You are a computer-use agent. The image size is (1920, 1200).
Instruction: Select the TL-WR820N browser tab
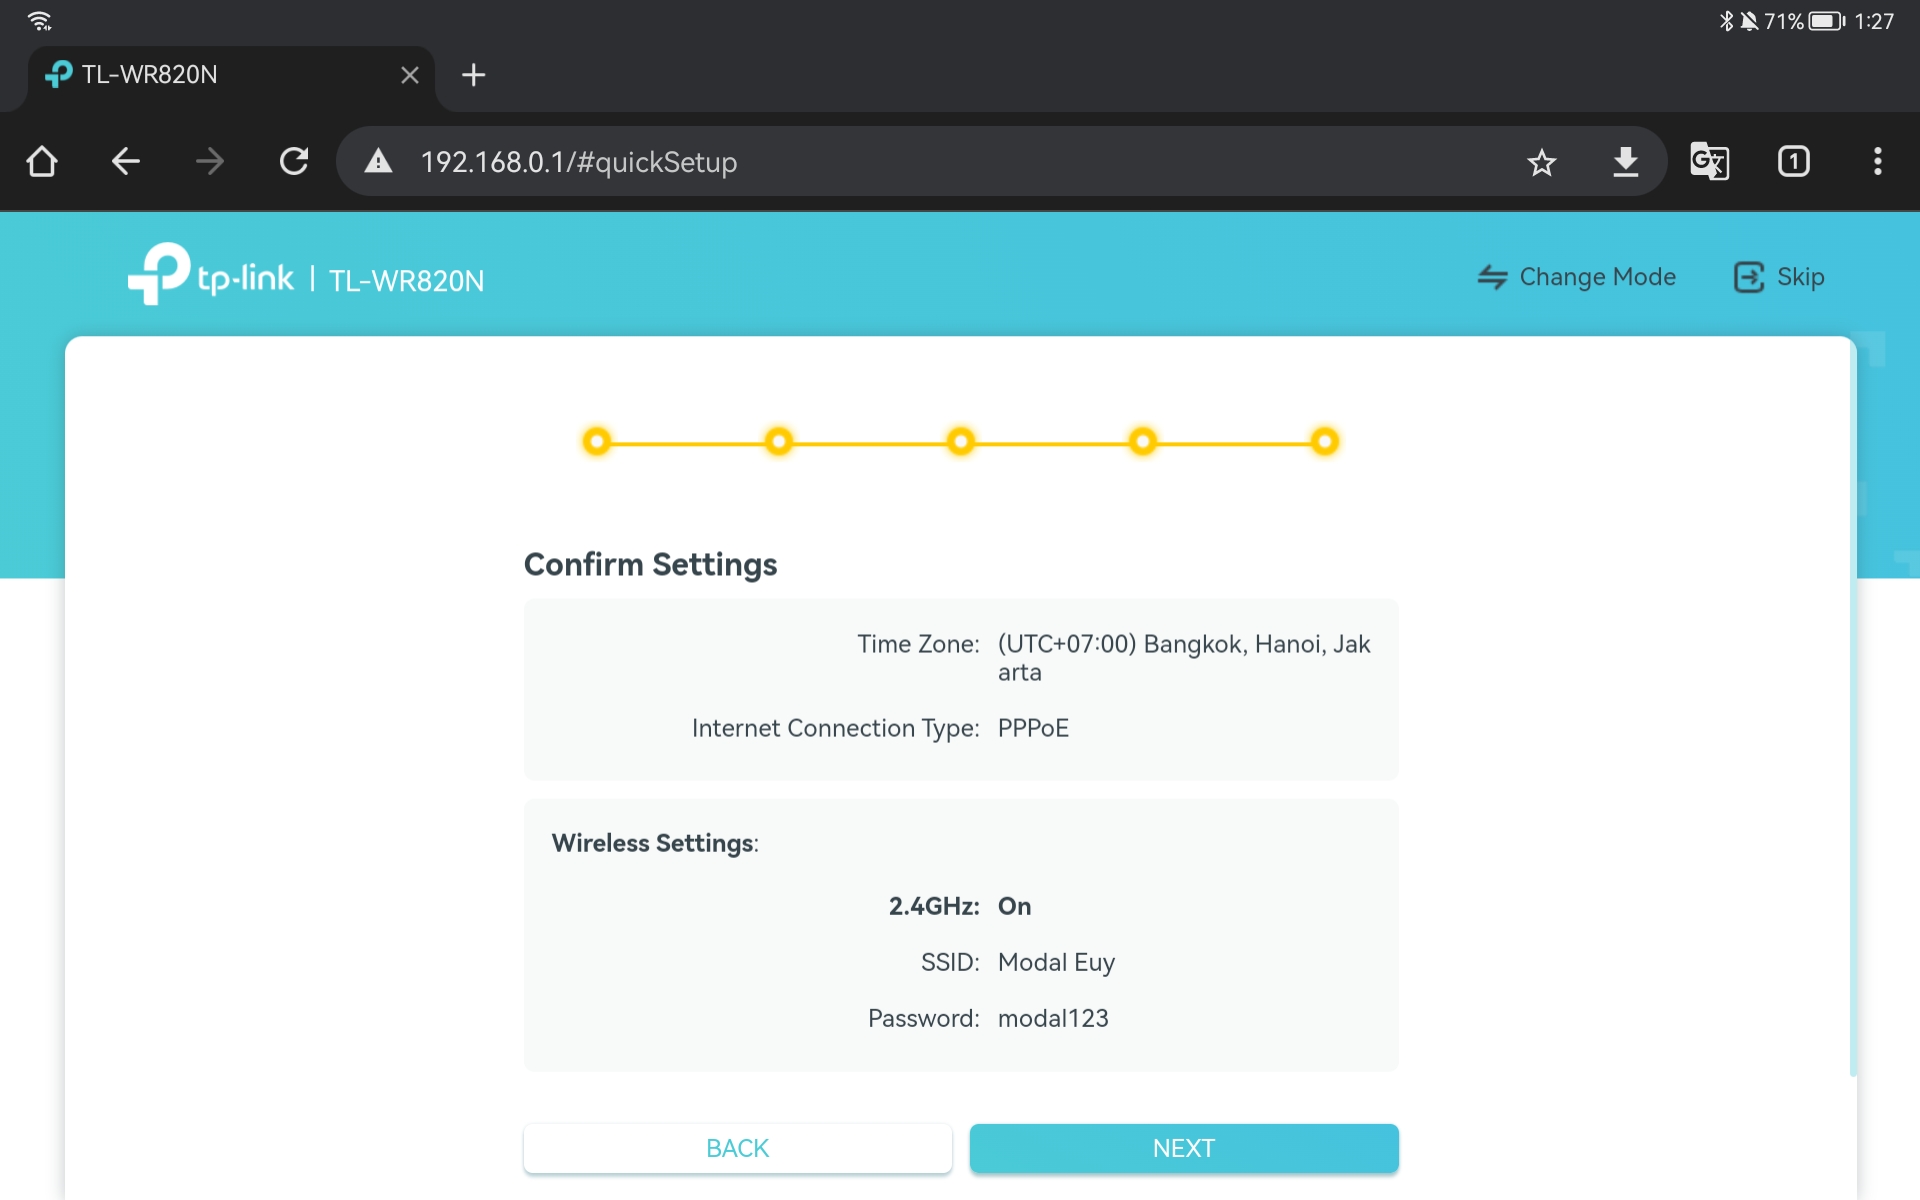coord(200,75)
